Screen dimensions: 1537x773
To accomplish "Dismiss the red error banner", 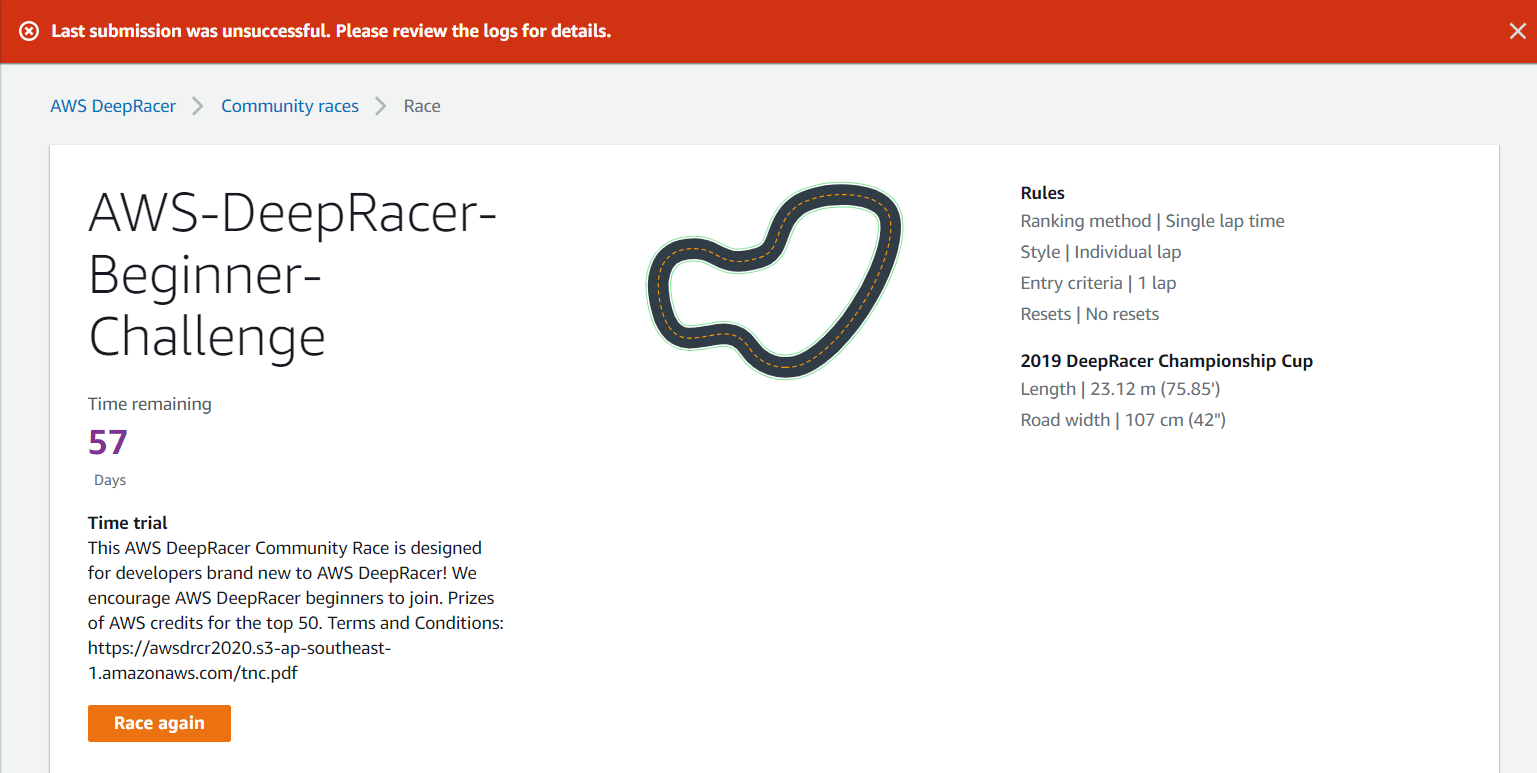I will pos(1517,31).
